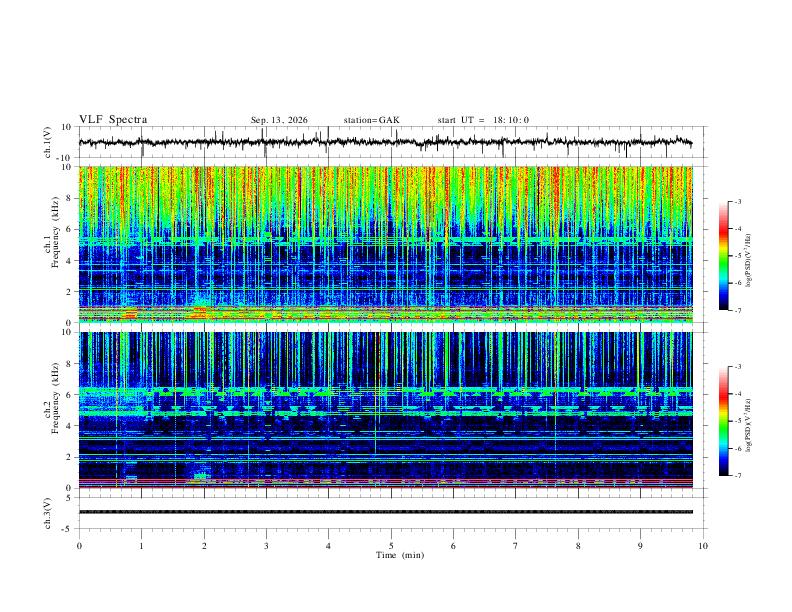Click the ch.1 Frequency (kHz) axis label
Image resolution: width=792 pixels, height=612 pixels.
click(x=51, y=232)
